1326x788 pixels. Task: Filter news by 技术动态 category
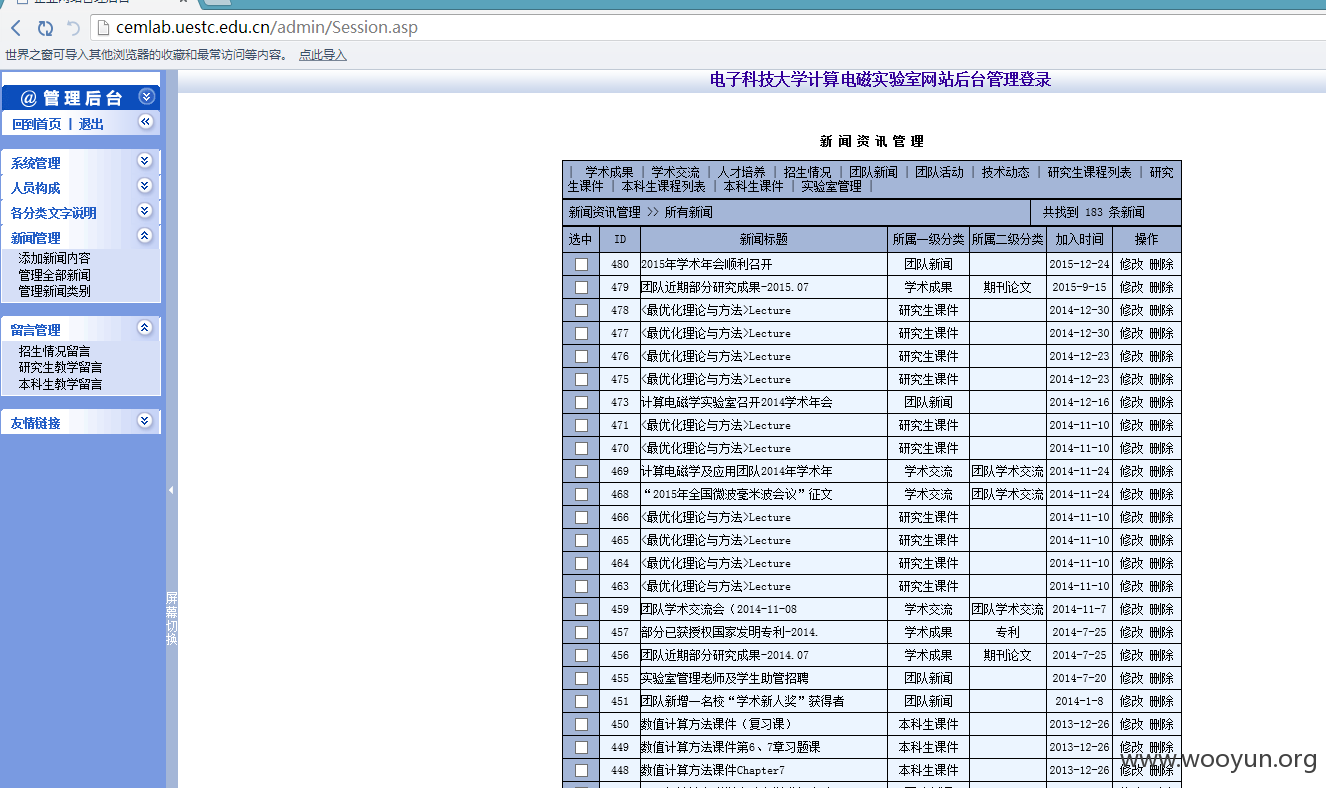coord(1005,172)
